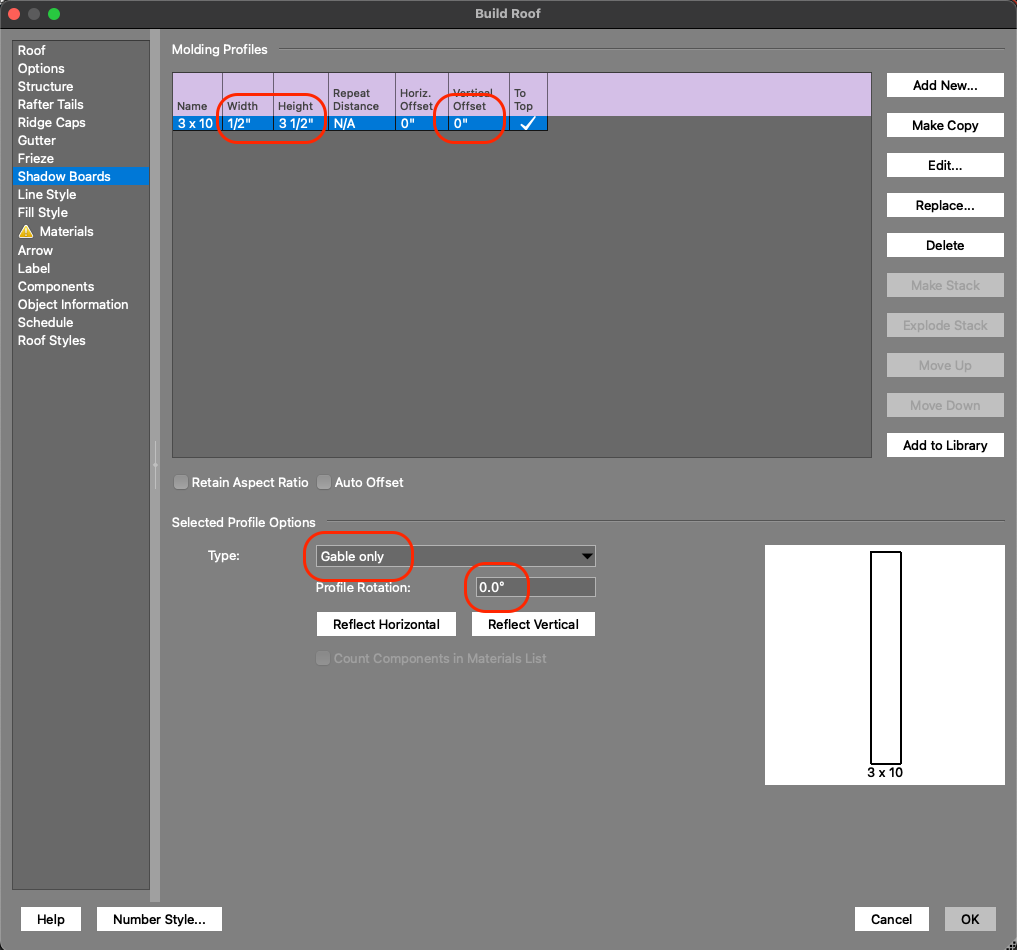Click the Add New... button
The height and width of the screenshot is (950, 1017).
(x=945, y=85)
